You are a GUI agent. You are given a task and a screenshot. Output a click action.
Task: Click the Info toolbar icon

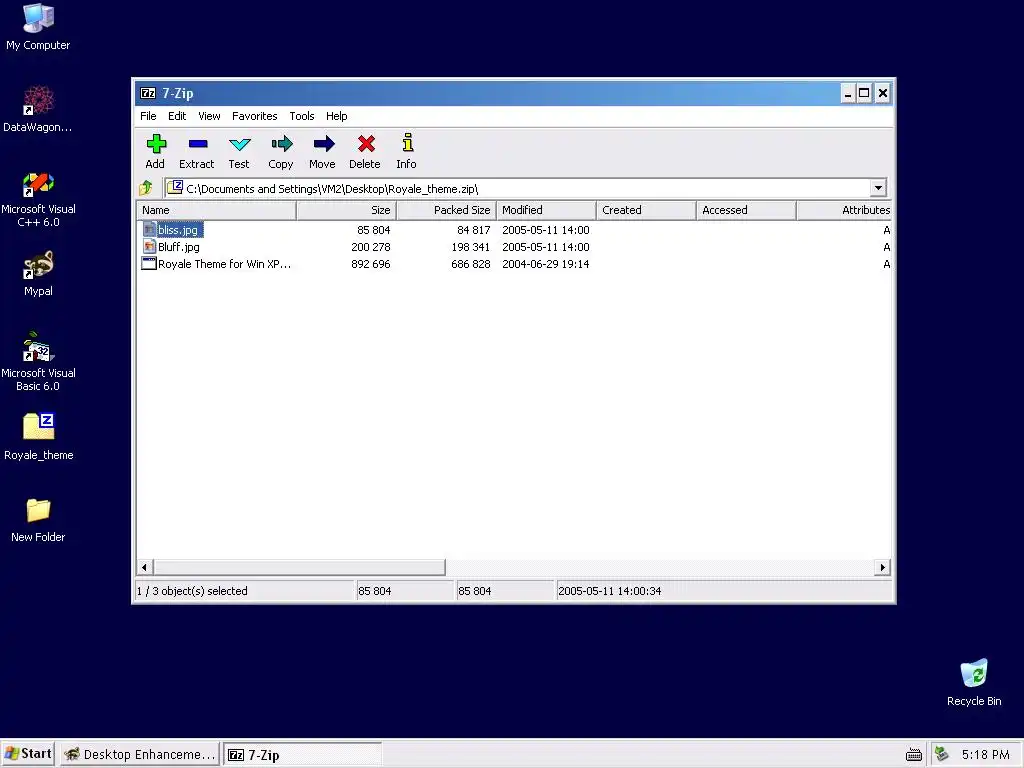[408, 143]
